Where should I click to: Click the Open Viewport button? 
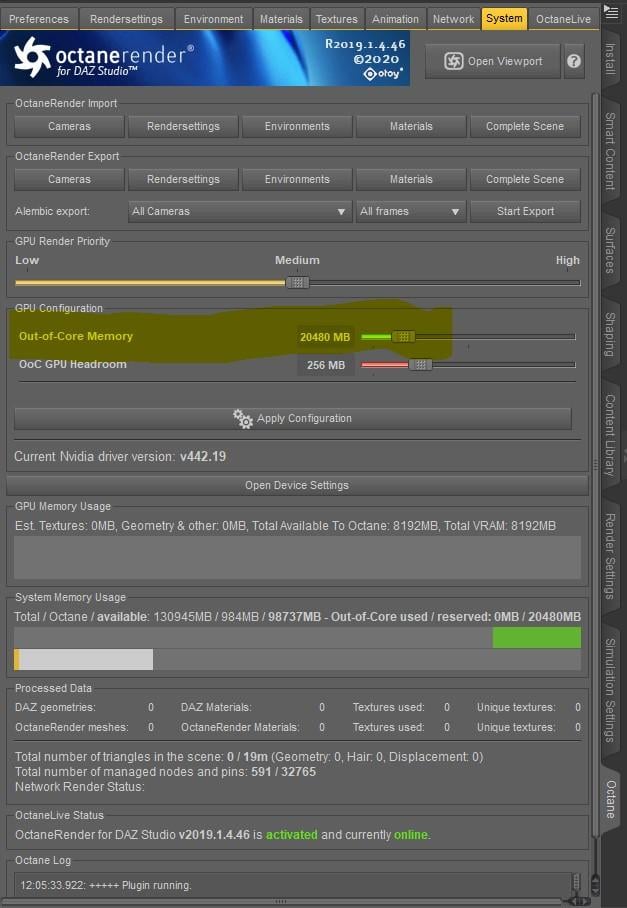click(493, 61)
